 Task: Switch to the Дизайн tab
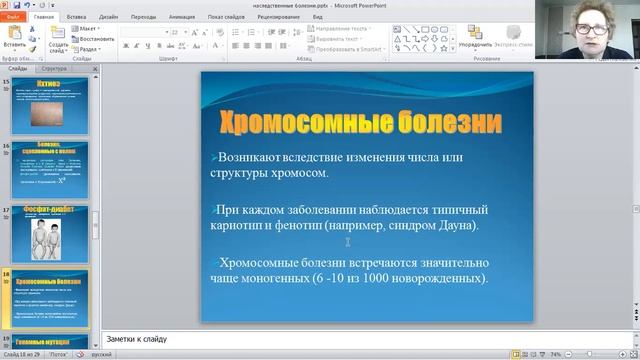coord(109,17)
